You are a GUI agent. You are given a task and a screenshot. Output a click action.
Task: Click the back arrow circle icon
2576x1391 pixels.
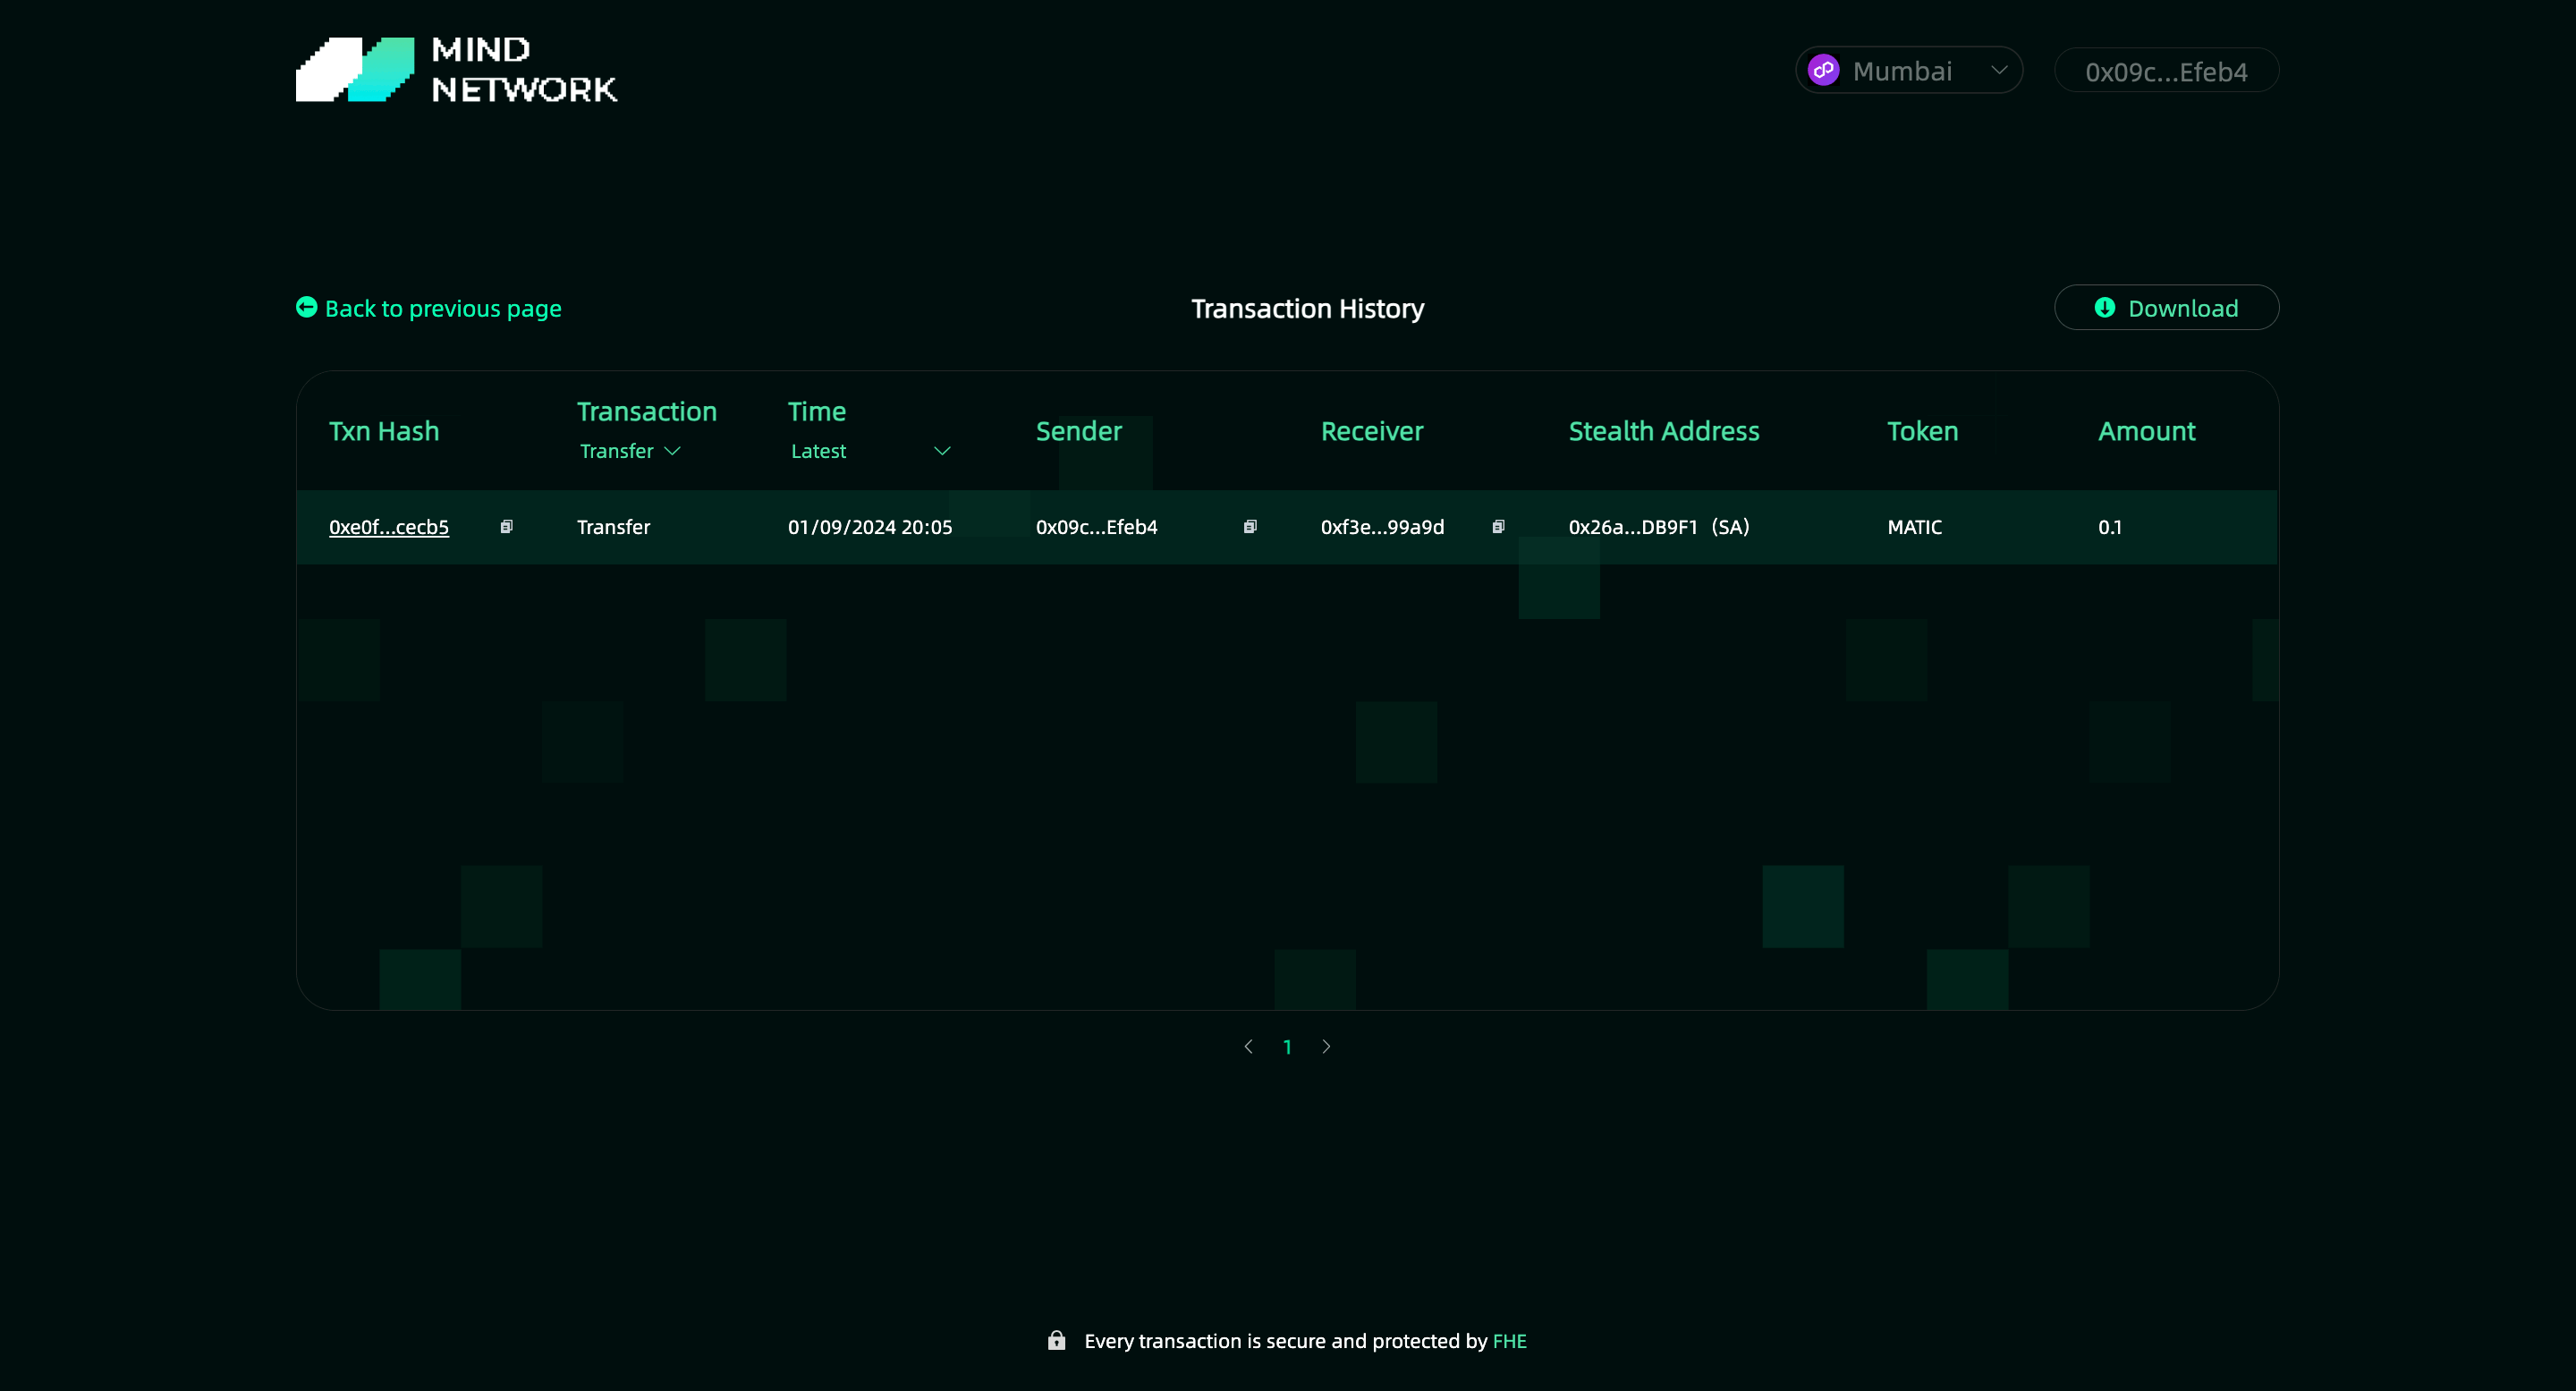pyautogui.click(x=306, y=307)
